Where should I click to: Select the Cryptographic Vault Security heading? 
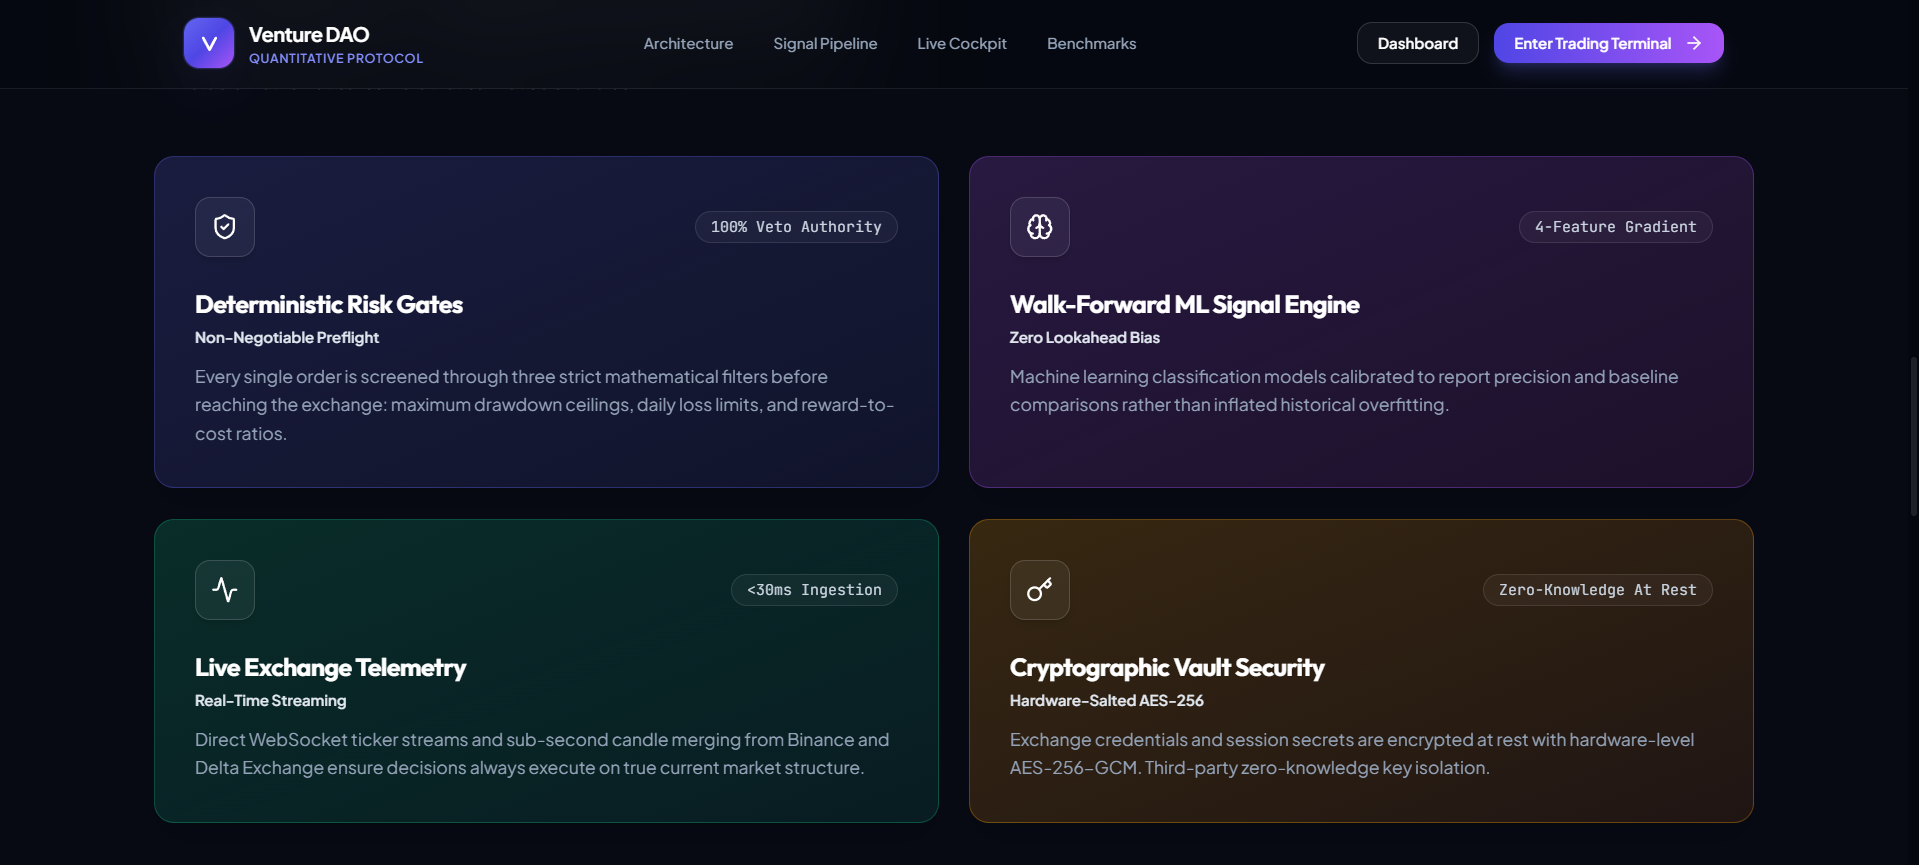[x=1167, y=668]
